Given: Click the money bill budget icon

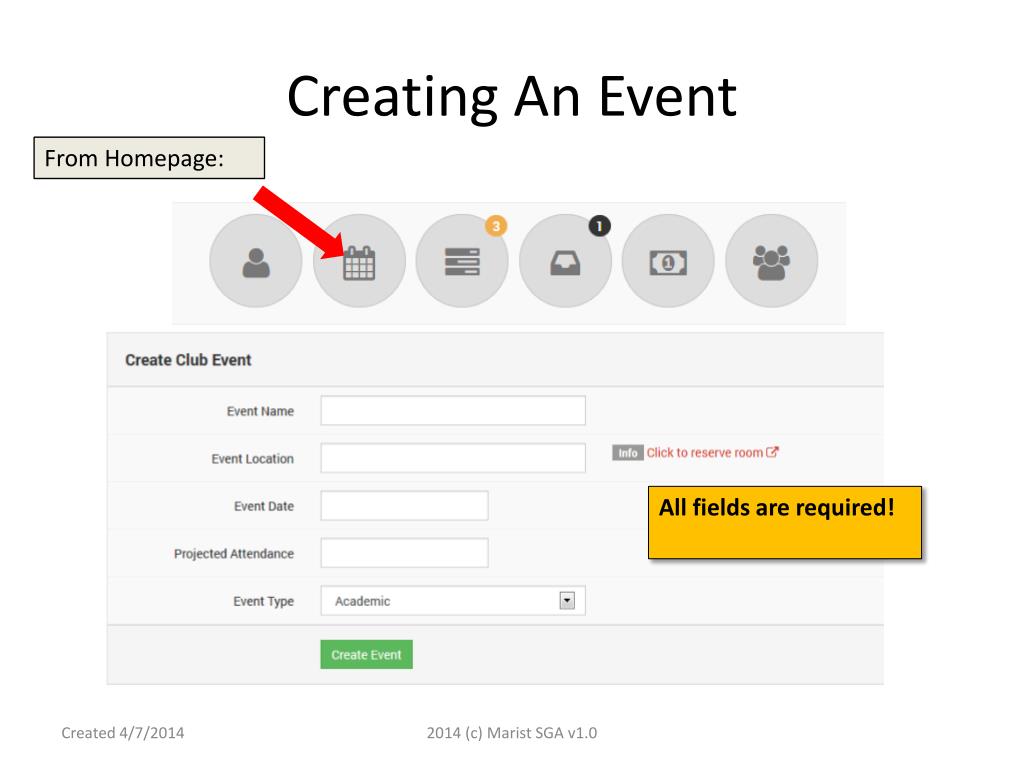Looking at the screenshot, I should (668, 261).
